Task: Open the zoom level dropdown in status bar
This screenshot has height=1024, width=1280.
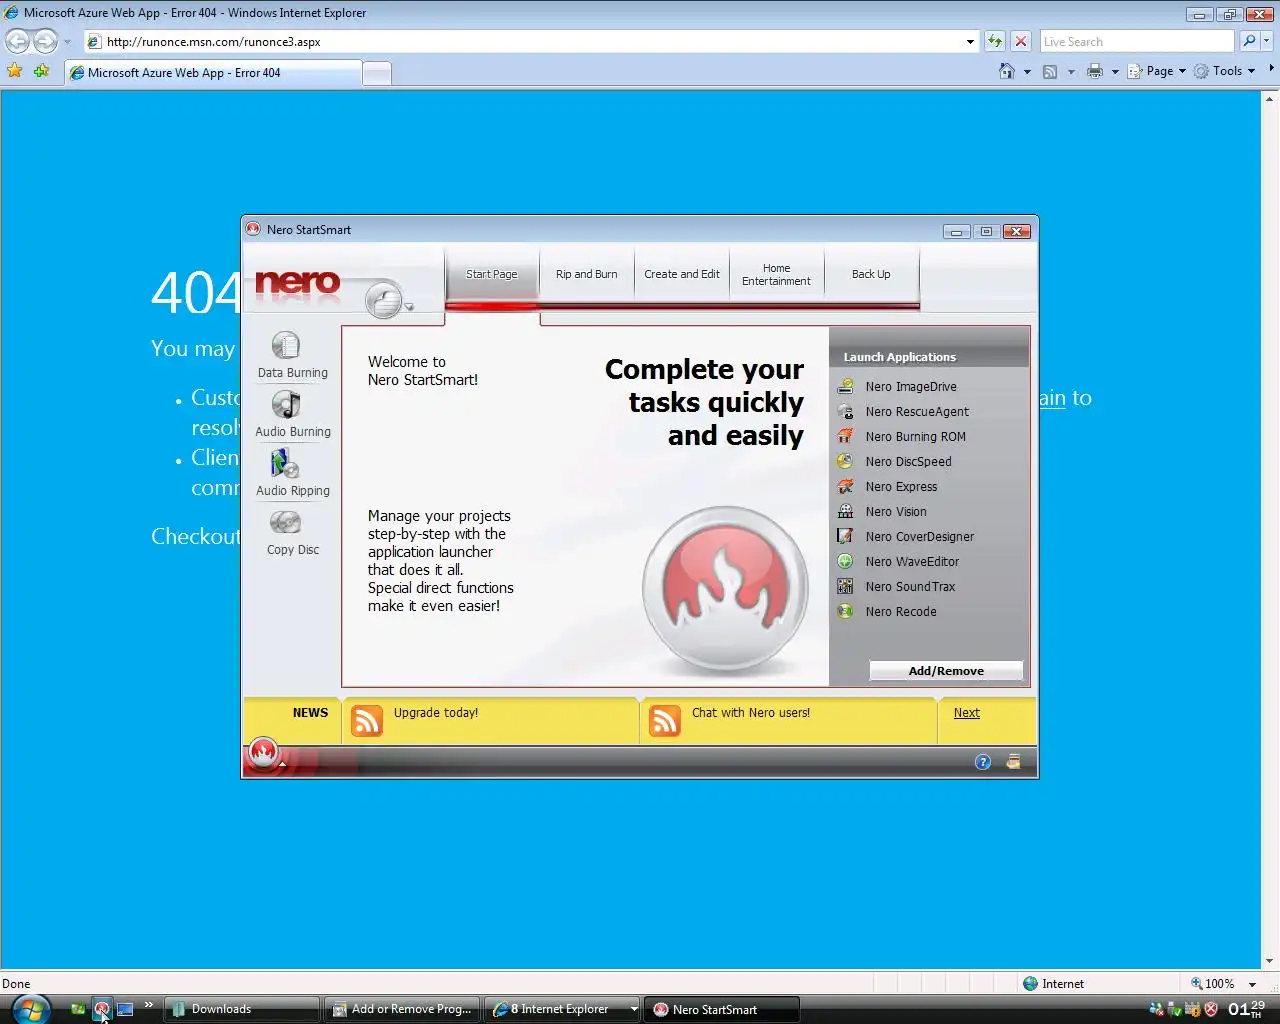Action: pyautogui.click(x=1252, y=984)
